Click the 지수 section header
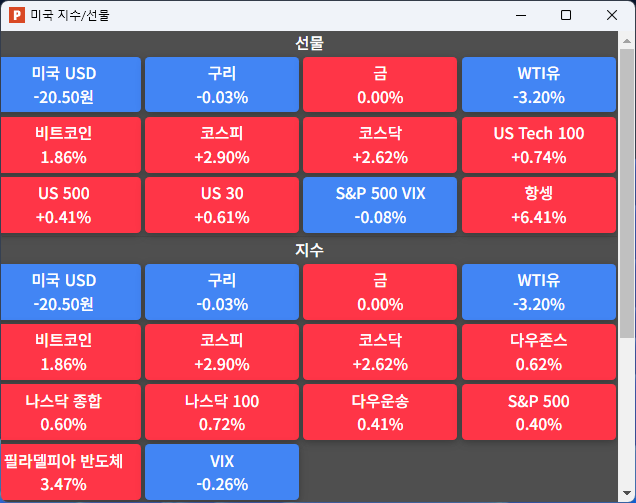The width and height of the screenshot is (636, 503). coord(309,250)
